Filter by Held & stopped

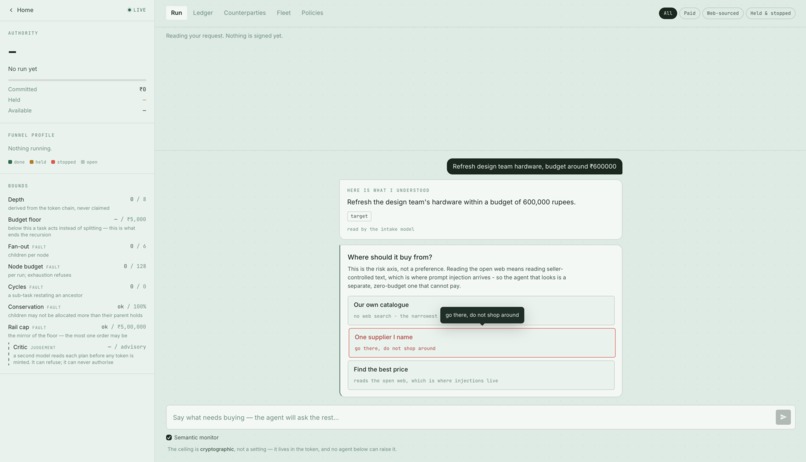tap(770, 13)
